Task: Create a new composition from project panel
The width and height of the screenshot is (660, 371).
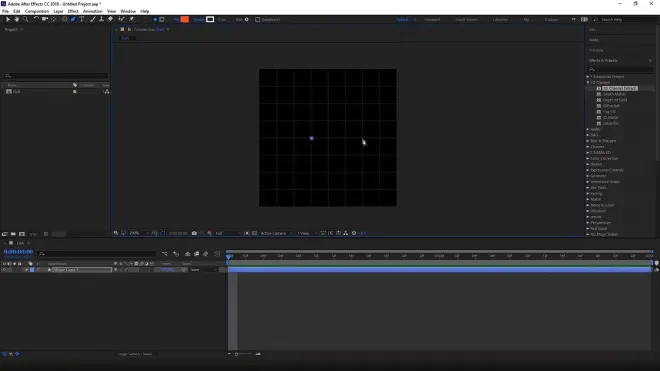Action: pos(22,234)
